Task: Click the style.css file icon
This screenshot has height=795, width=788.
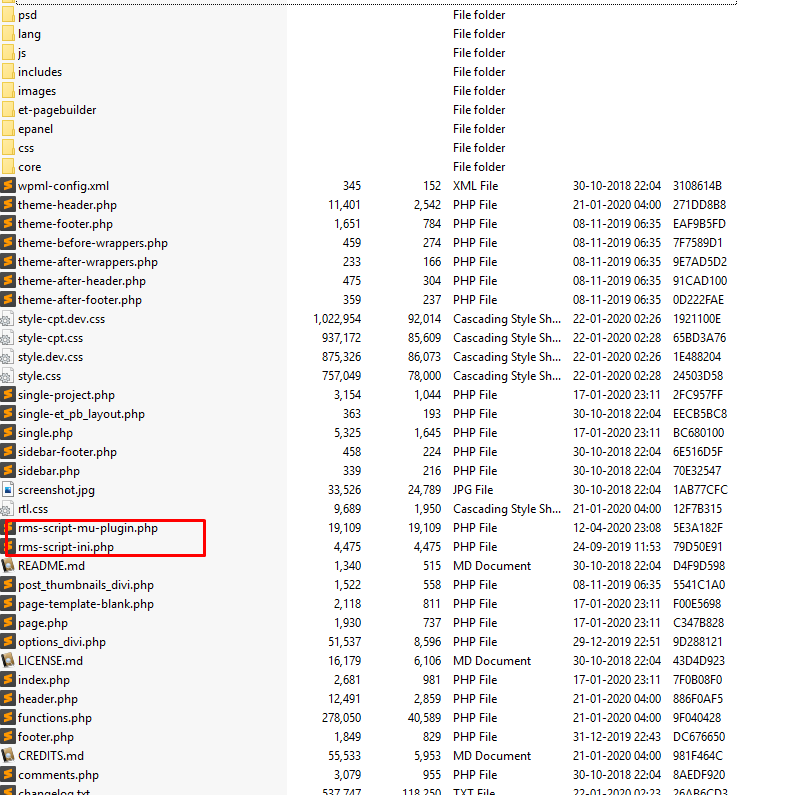Action: (x=7, y=376)
